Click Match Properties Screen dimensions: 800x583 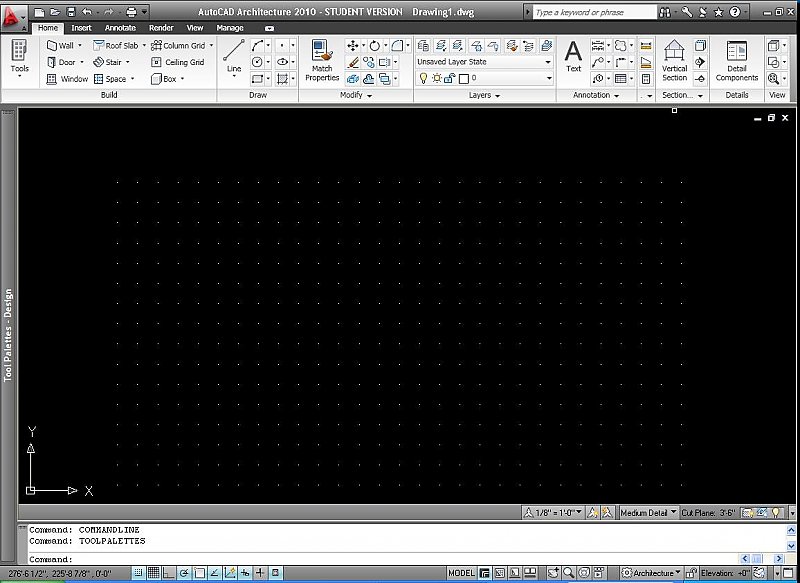[322, 61]
